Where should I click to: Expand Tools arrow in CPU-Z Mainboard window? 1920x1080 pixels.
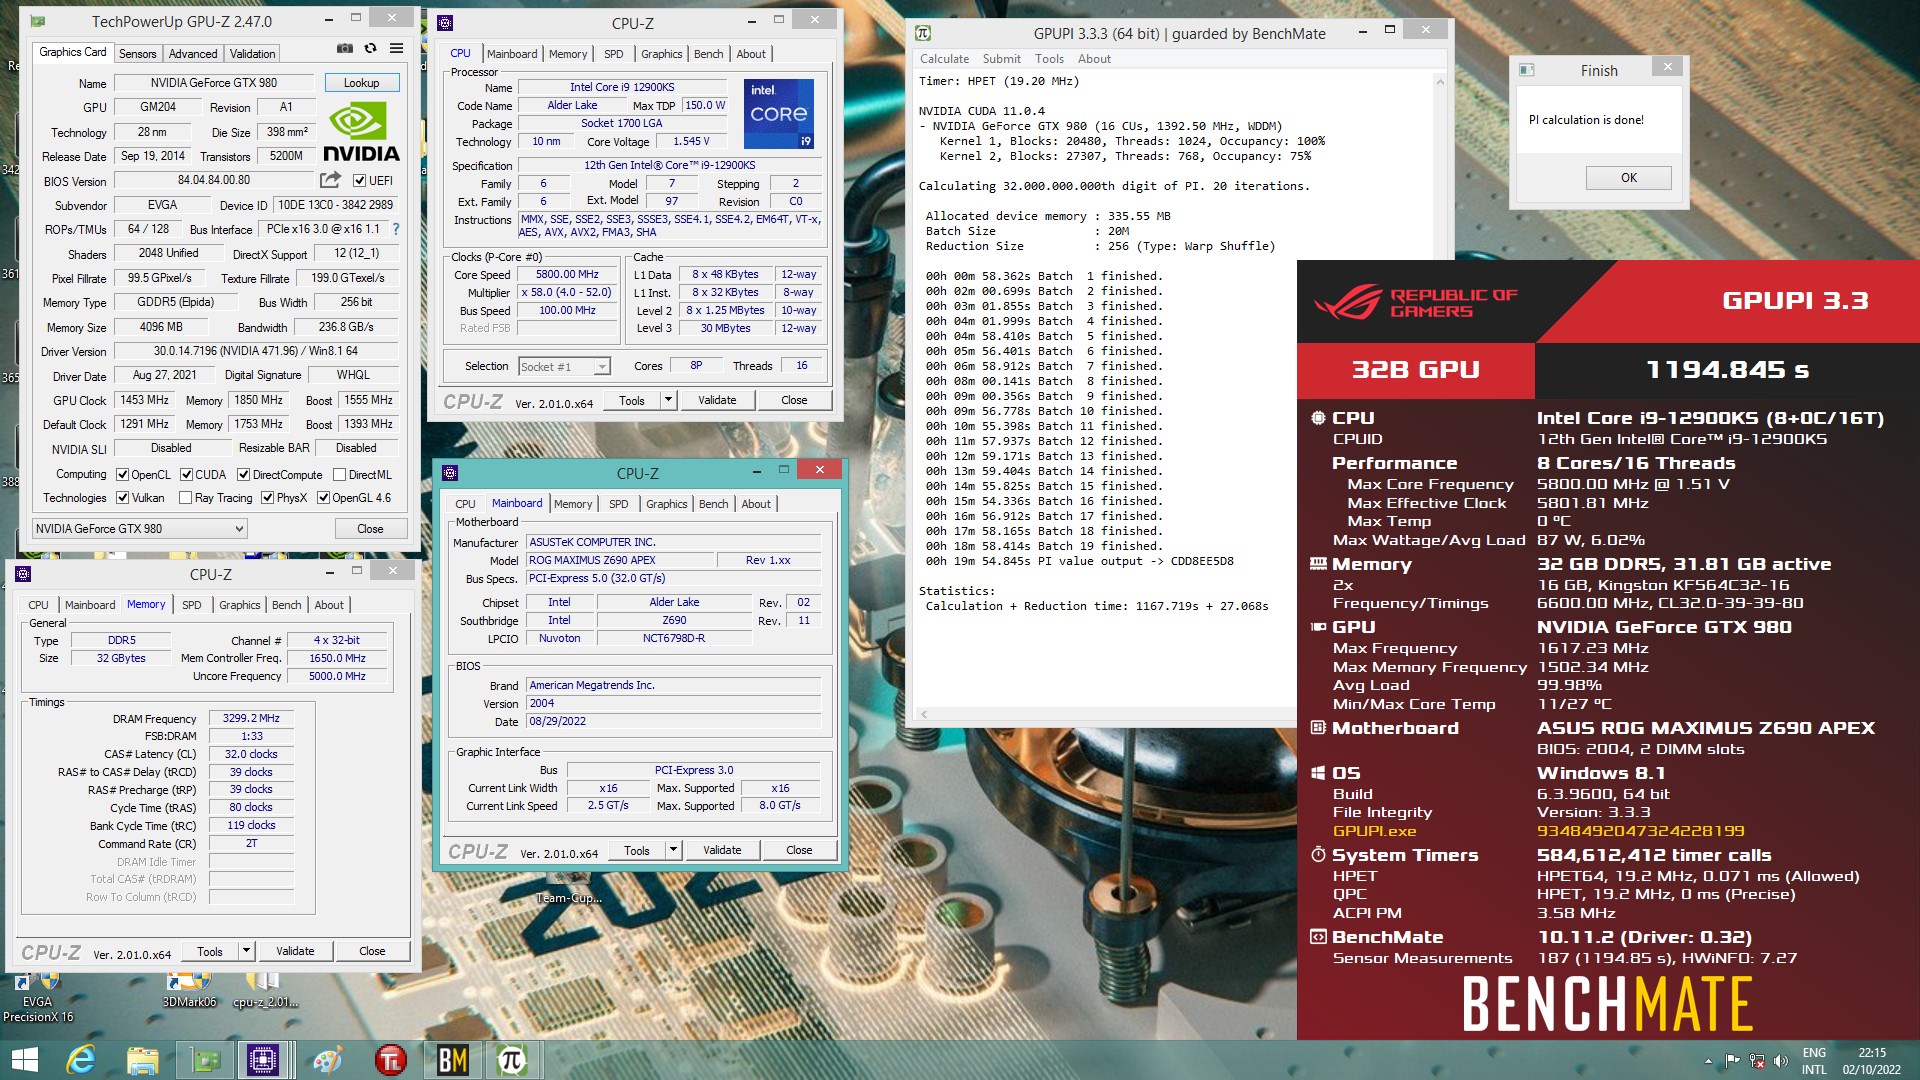click(673, 850)
